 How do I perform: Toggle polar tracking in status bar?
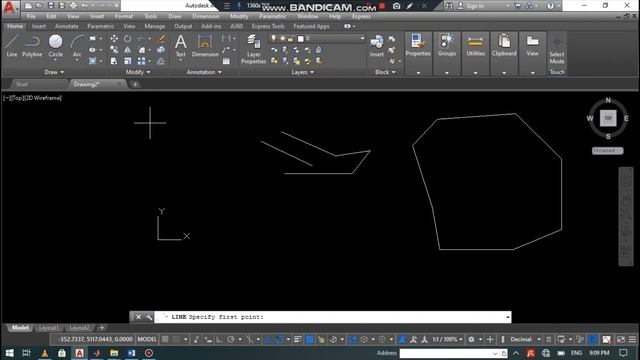(231, 339)
